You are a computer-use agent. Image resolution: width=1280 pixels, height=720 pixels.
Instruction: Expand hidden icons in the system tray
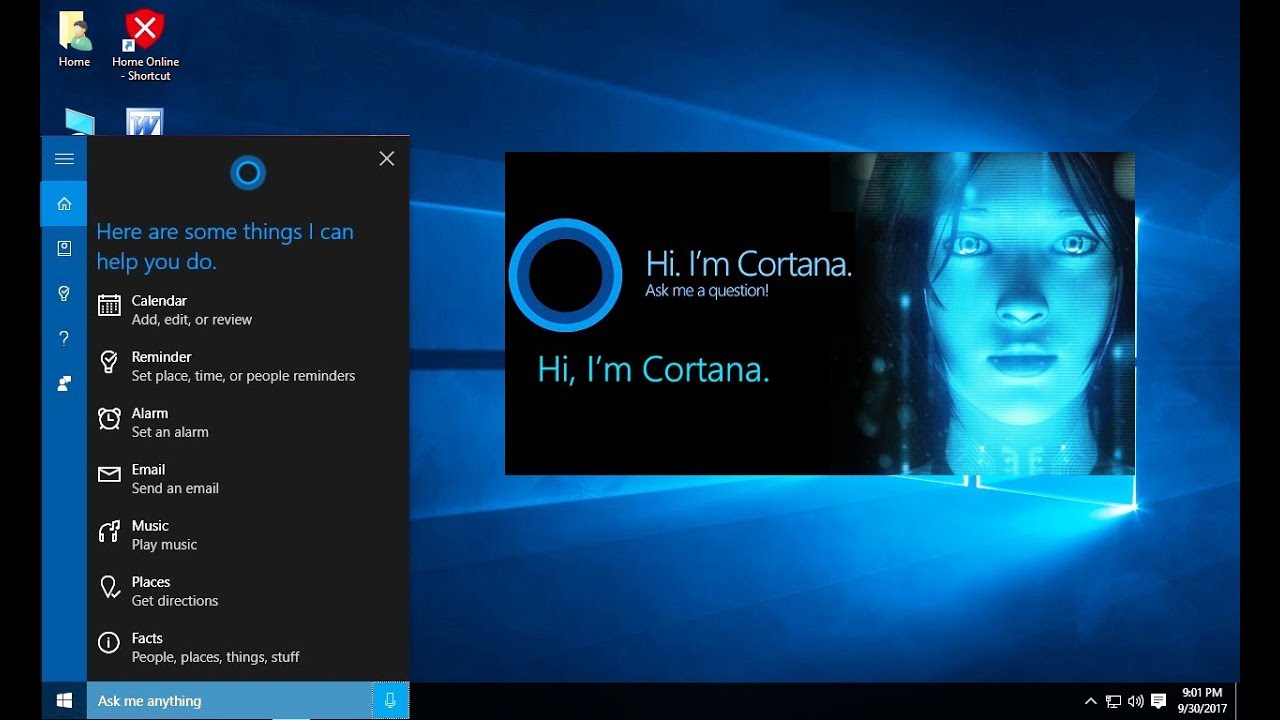[x=1091, y=700]
